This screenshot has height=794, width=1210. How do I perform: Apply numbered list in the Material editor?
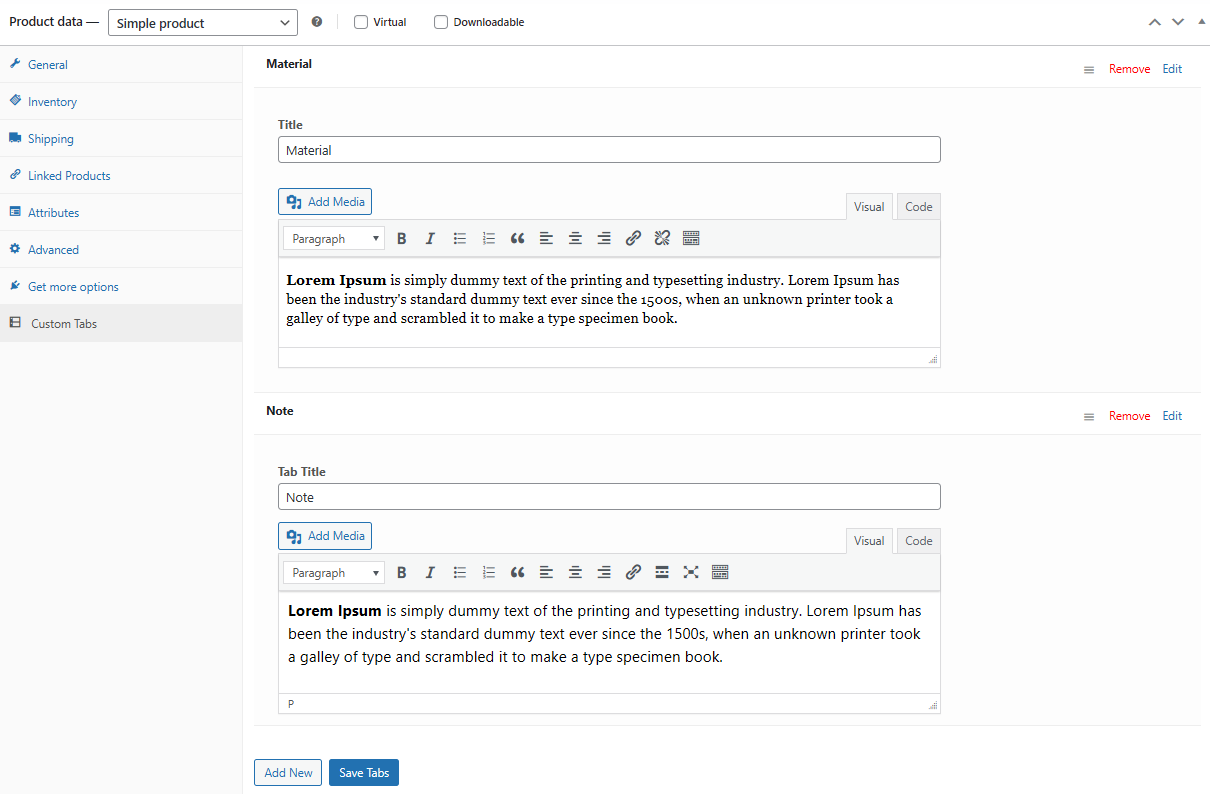pos(489,239)
